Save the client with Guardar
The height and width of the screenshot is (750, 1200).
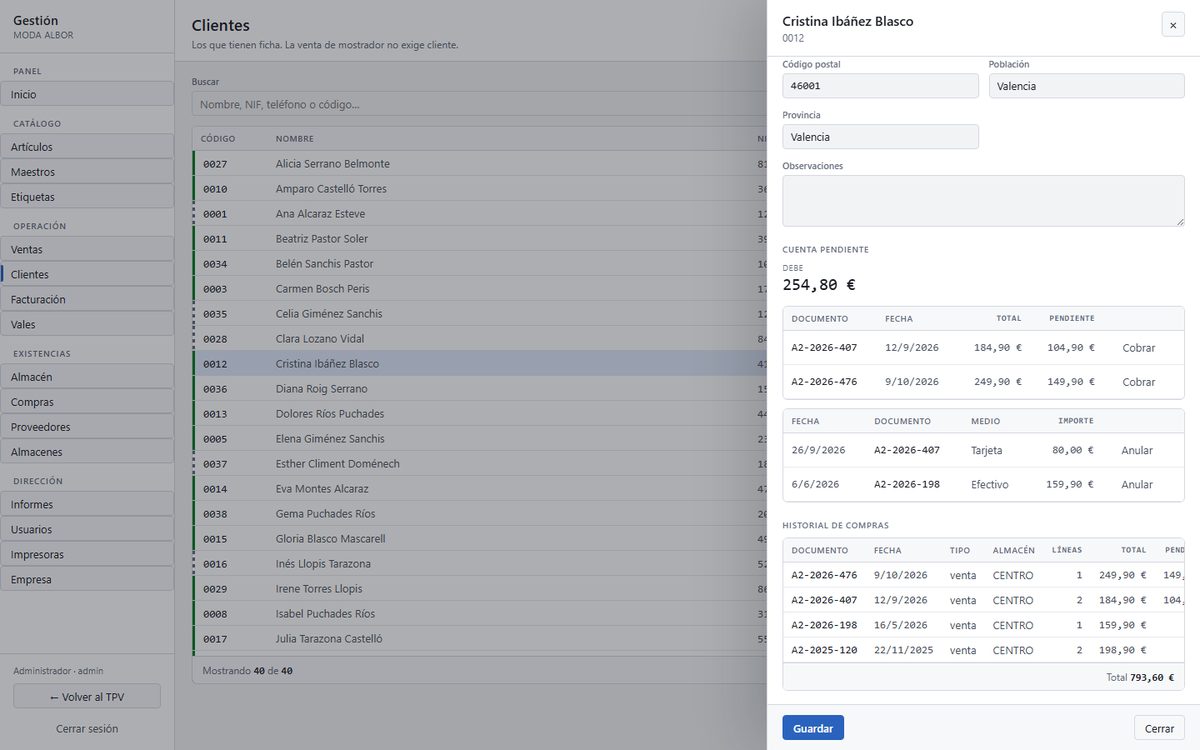point(813,728)
